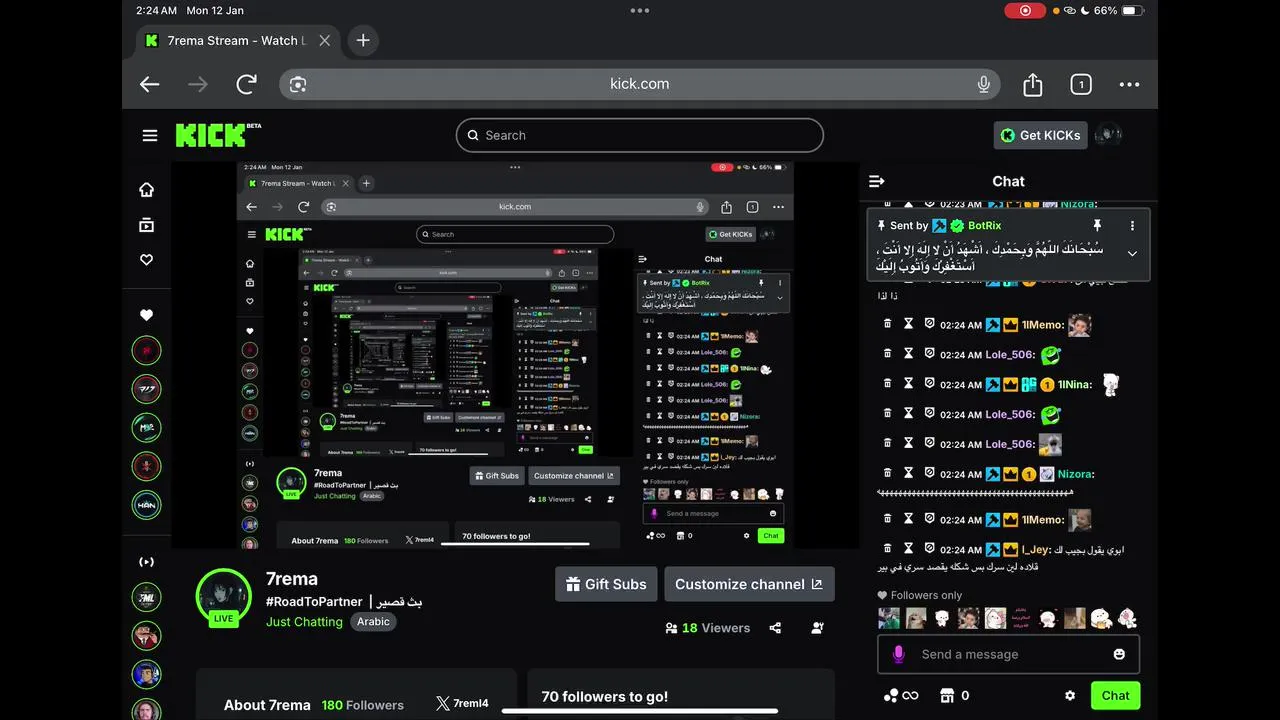The height and width of the screenshot is (720, 1280).
Task: Open the Nizora username in chat
Action: tap(1076, 474)
